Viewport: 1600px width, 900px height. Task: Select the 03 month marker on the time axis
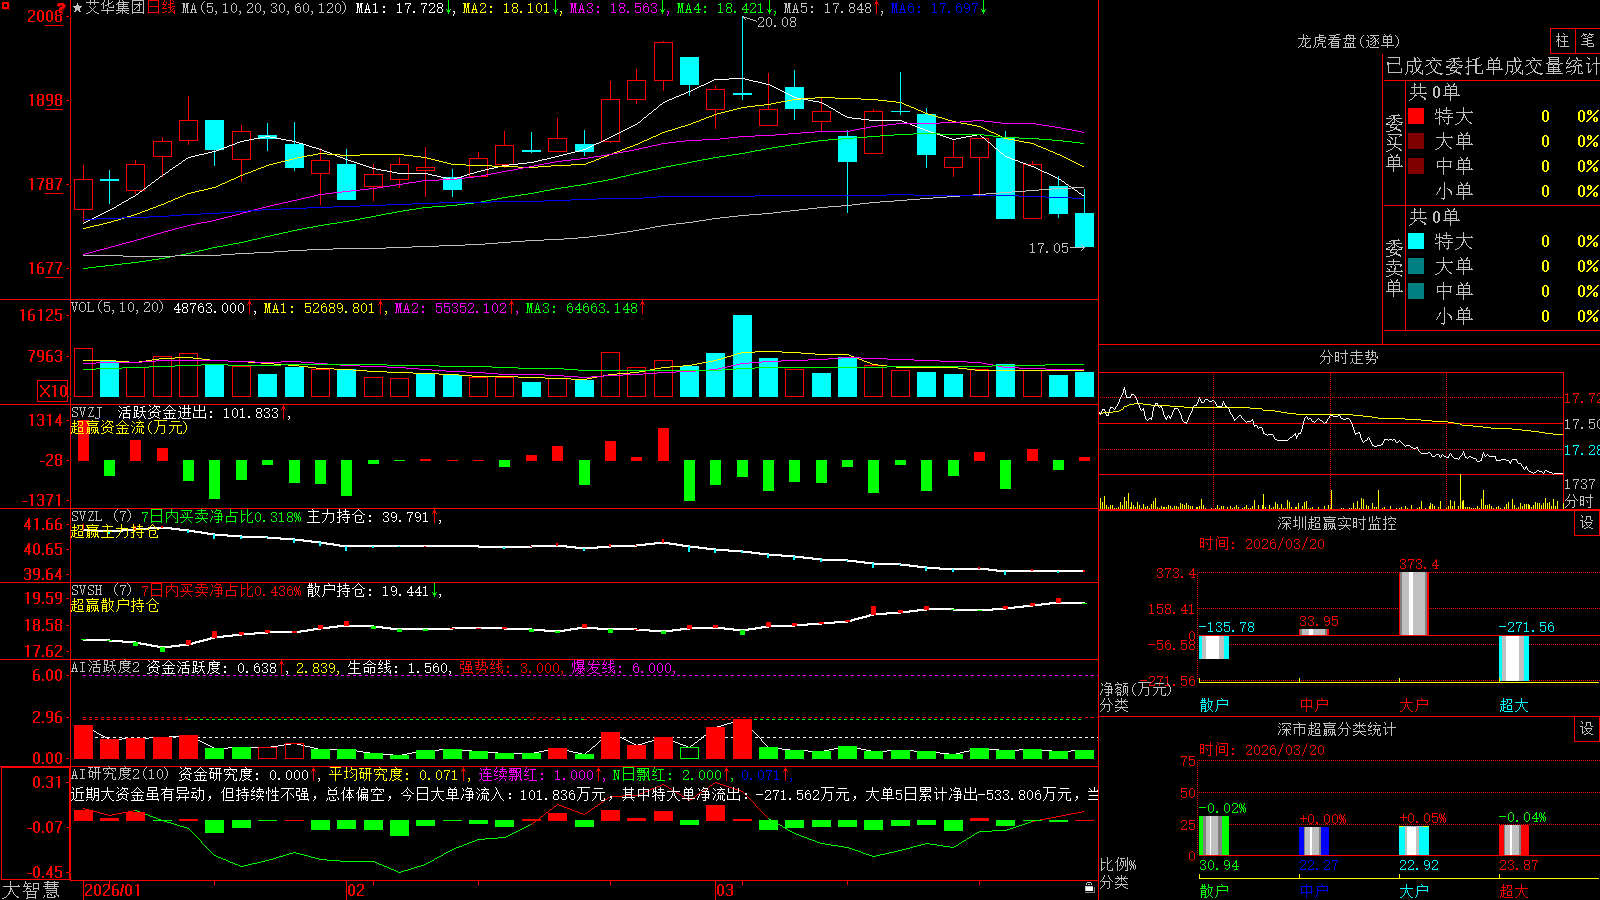point(725,890)
